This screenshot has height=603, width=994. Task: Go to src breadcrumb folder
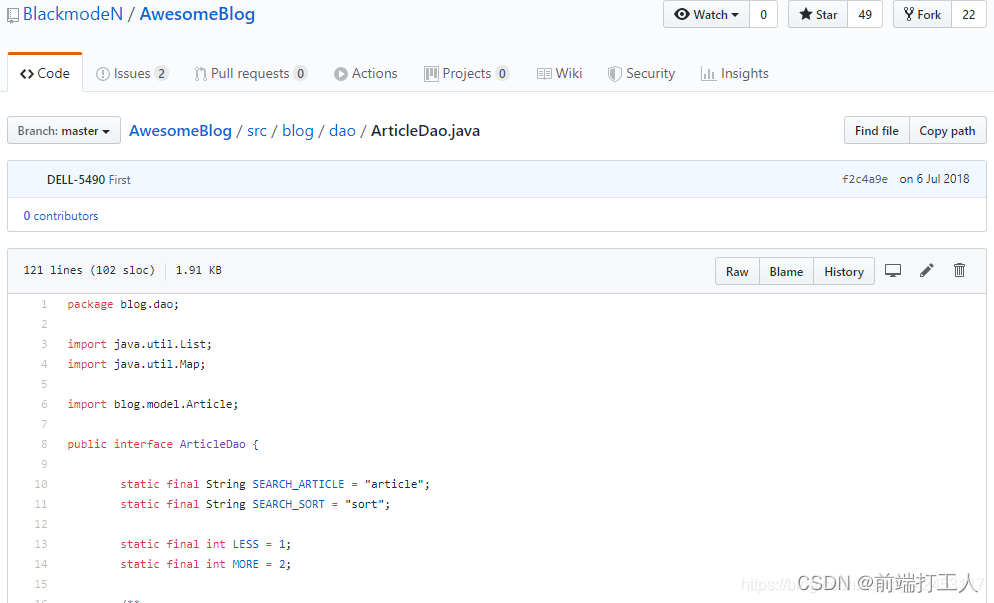[257, 131]
